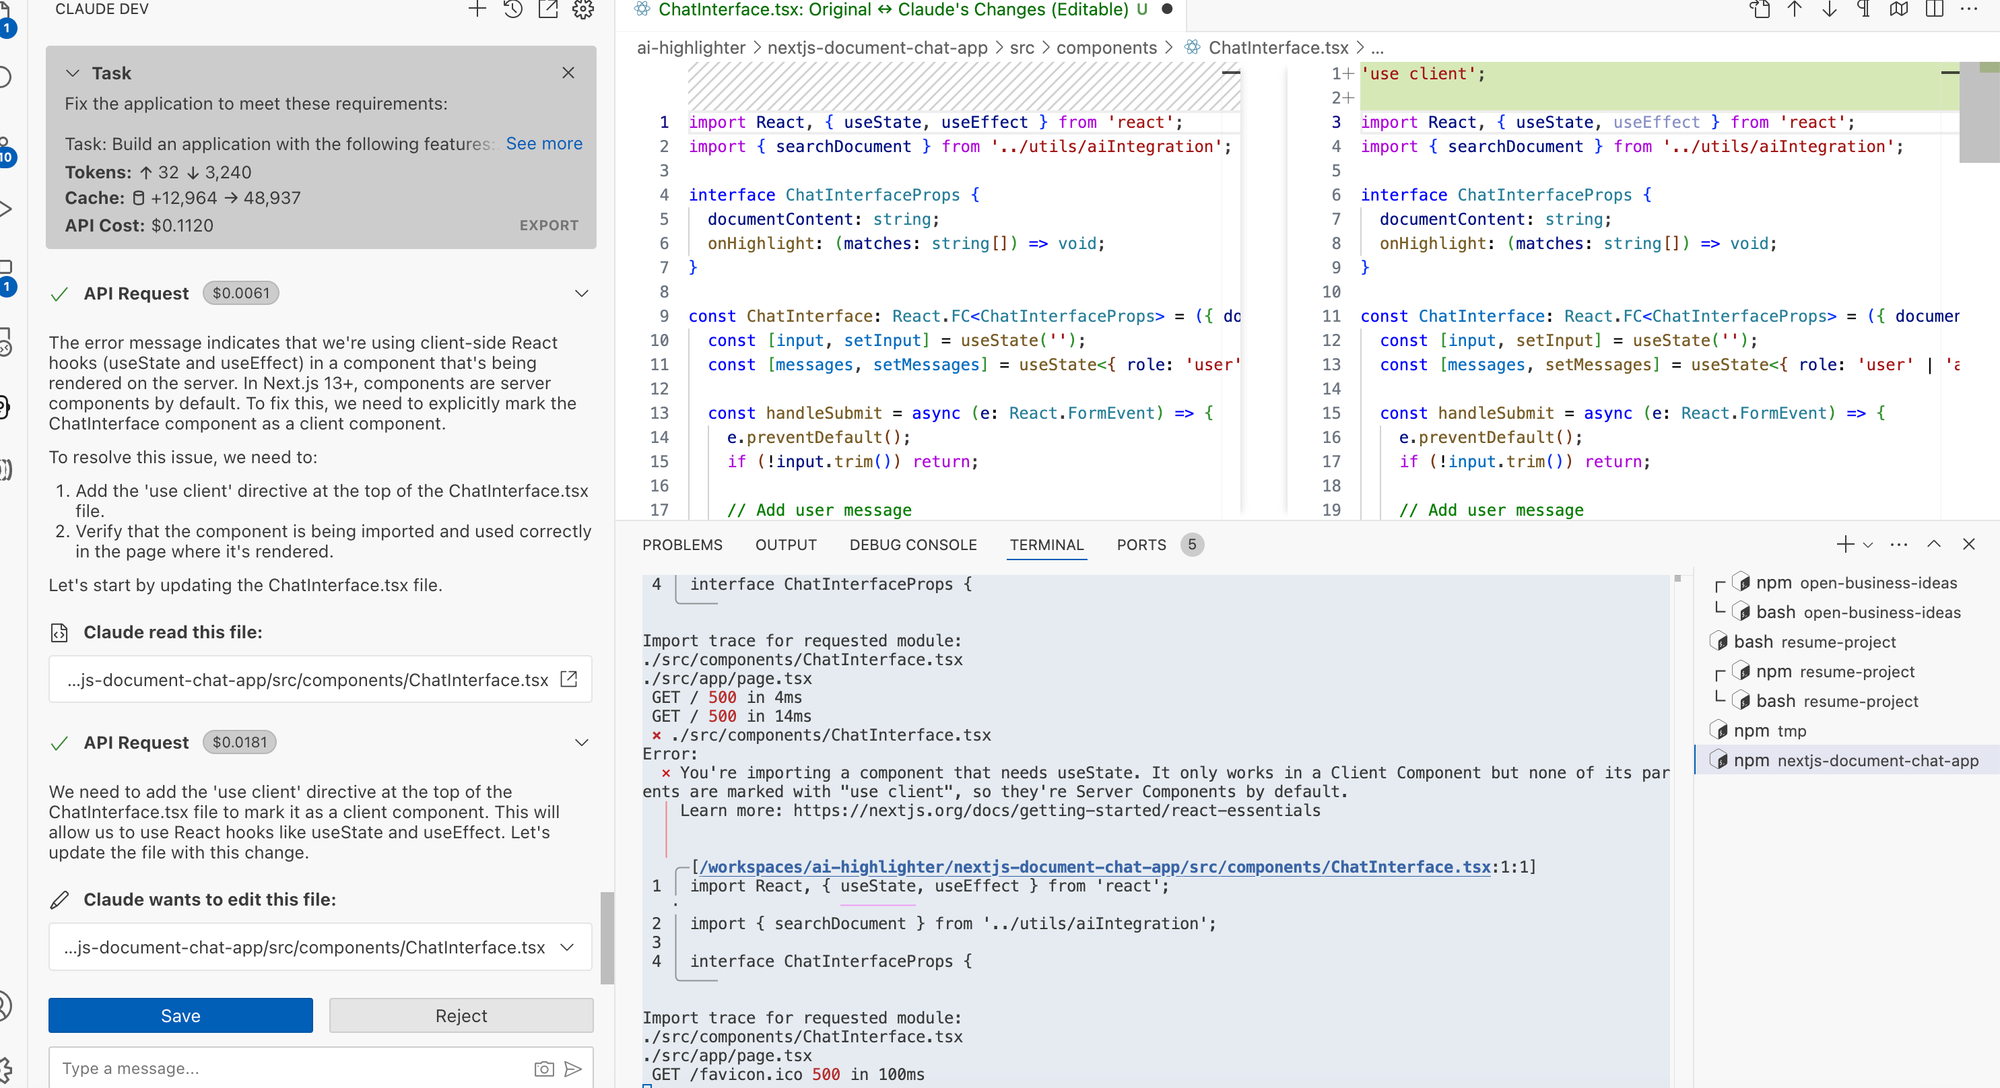
Task: Toggle collapse unchanged regions map icon
Action: pos(1899,10)
